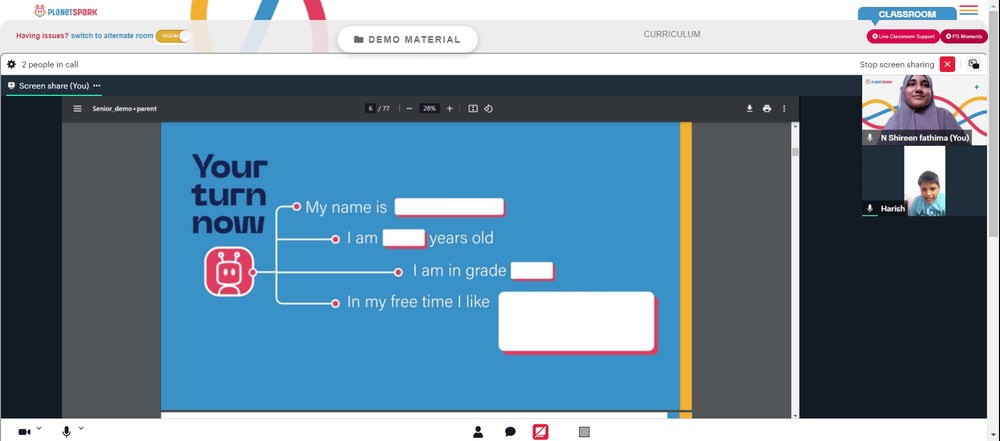Click the "Having issues?" text
The height and width of the screenshot is (441, 1000).
pos(42,36)
